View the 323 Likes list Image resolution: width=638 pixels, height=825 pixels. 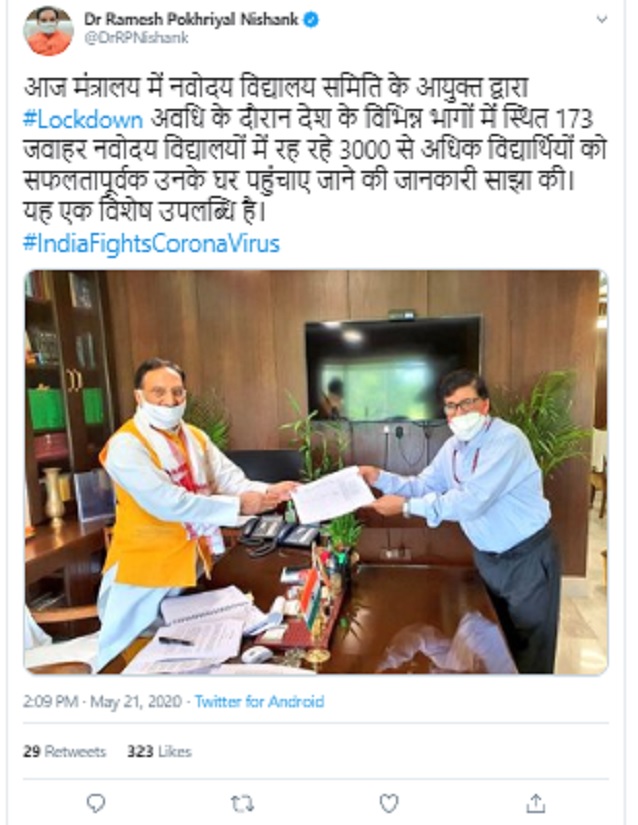click(x=159, y=751)
